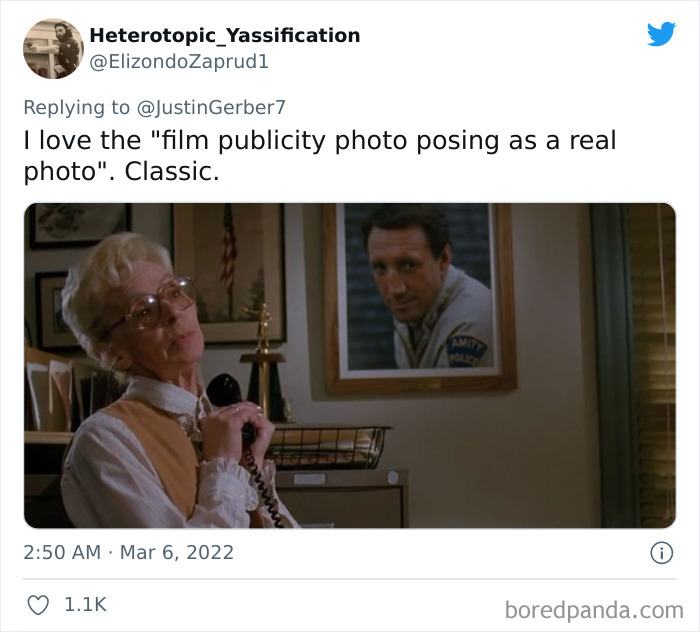Click the tweet text mentioning publicity photo

coord(320,155)
